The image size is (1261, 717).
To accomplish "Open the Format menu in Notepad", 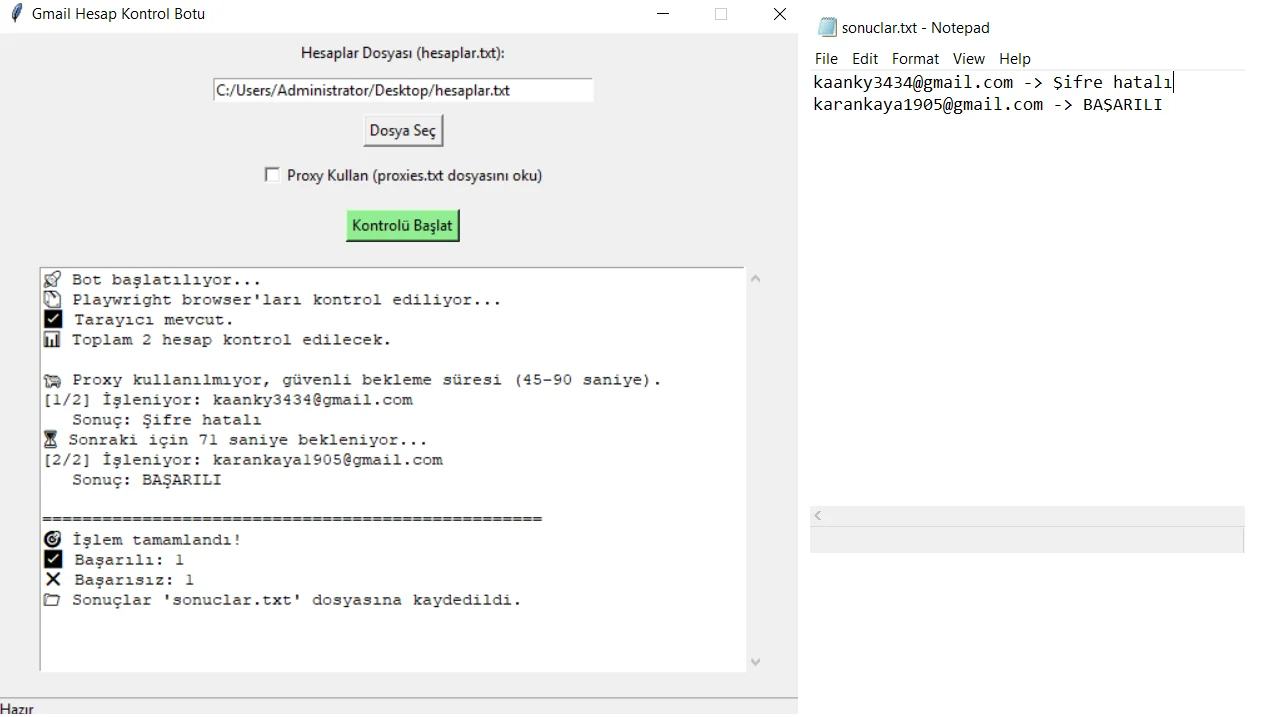I will click(x=915, y=59).
